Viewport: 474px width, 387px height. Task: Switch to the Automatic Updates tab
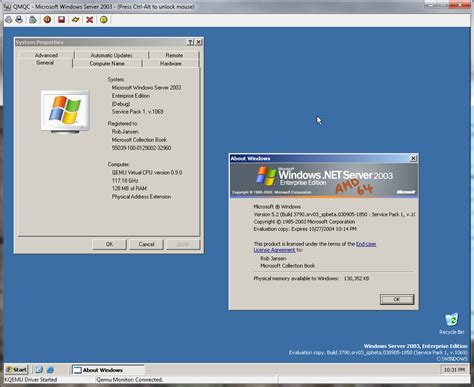tap(111, 55)
